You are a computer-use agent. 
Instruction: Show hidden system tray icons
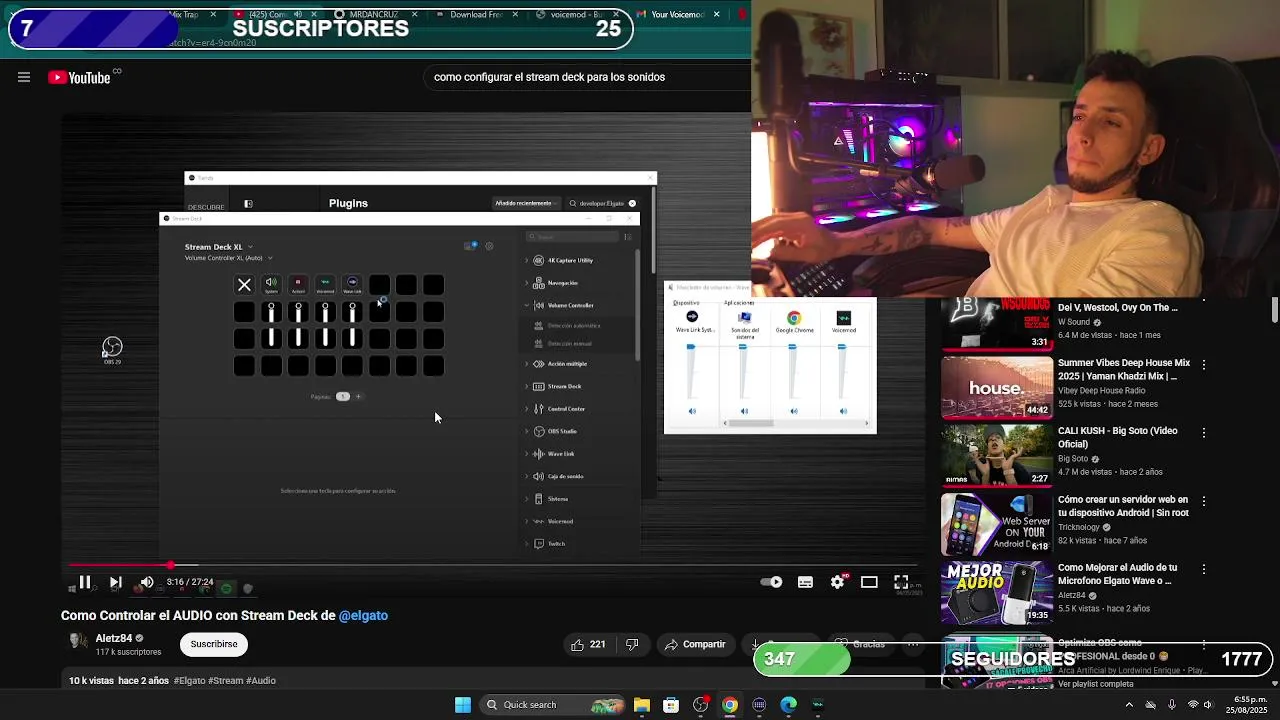click(1130, 705)
